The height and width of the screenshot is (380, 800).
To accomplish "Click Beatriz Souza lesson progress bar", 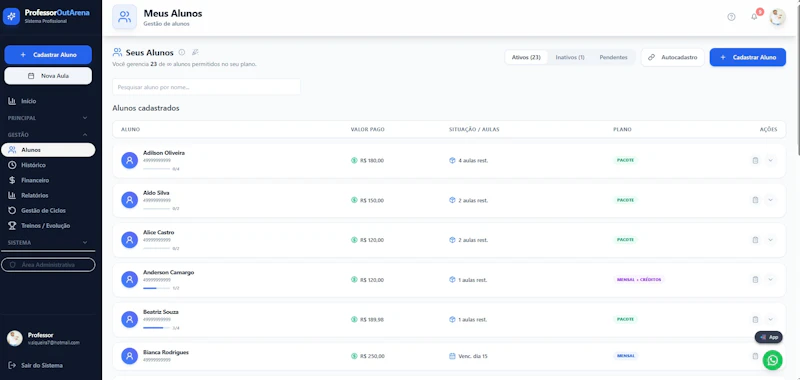I will tap(157, 328).
